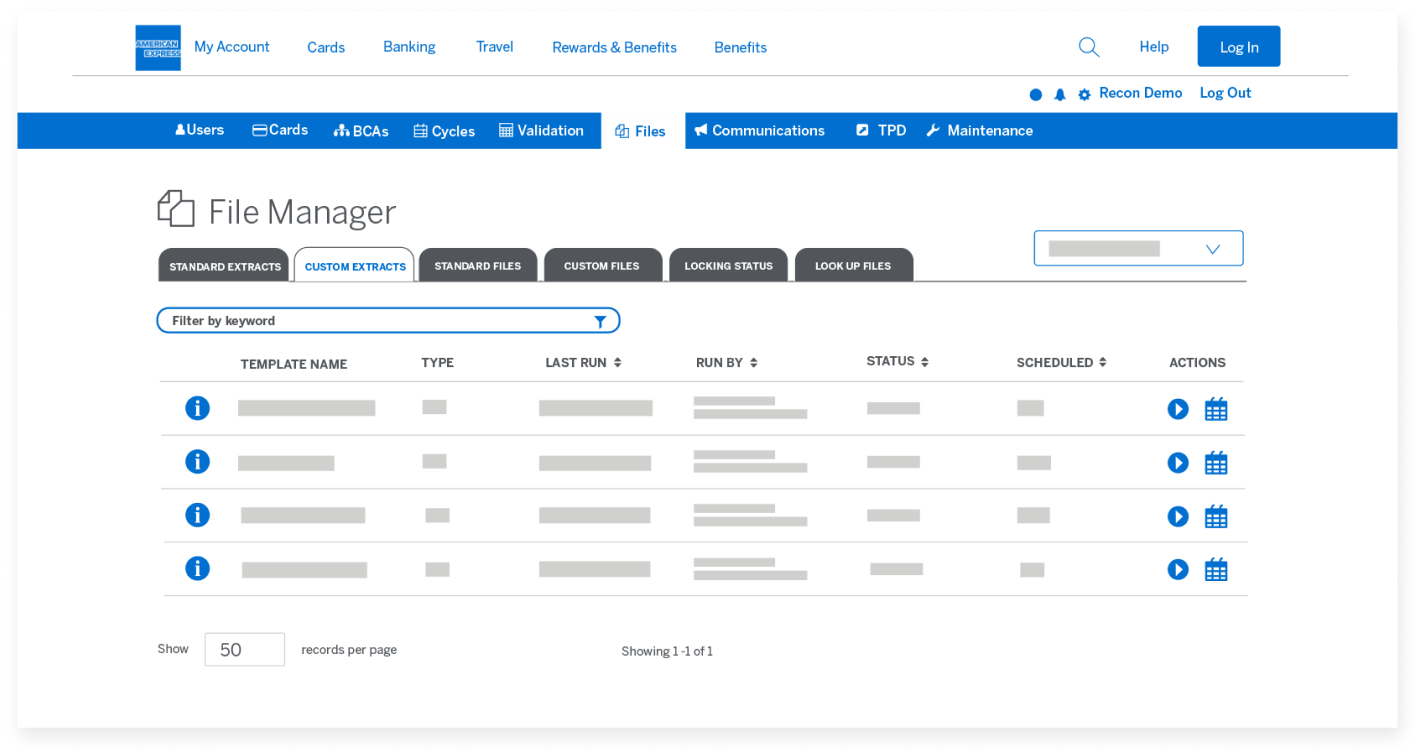The width and height of the screenshot is (1421, 751).
Task: Click the info icon on the second row
Action: click(x=197, y=461)
